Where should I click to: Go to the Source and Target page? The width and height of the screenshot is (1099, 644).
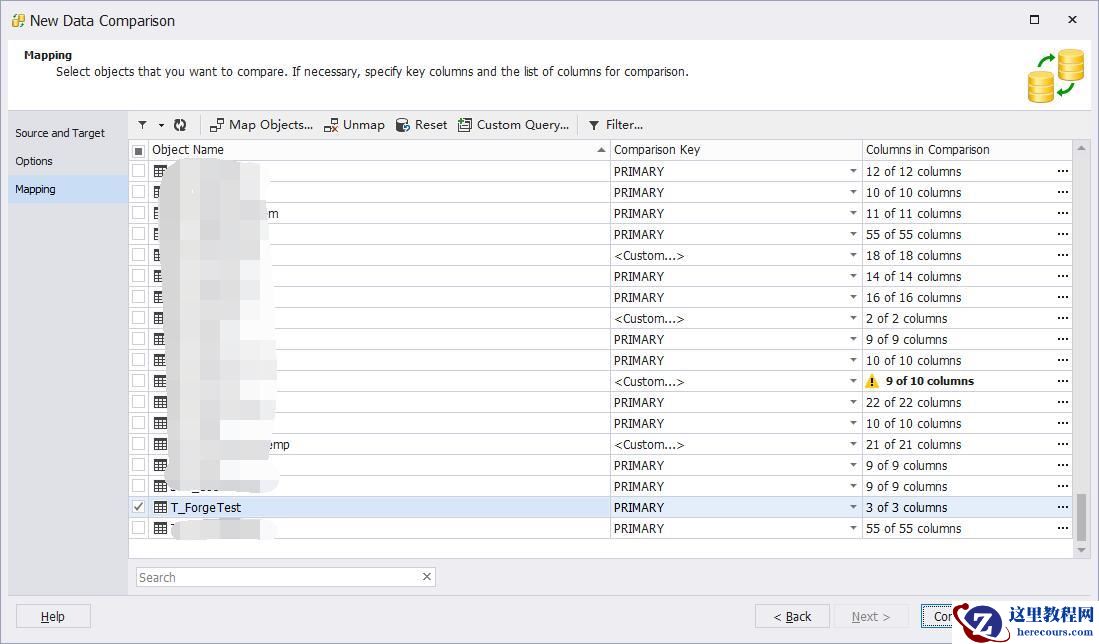coord(60,133)
